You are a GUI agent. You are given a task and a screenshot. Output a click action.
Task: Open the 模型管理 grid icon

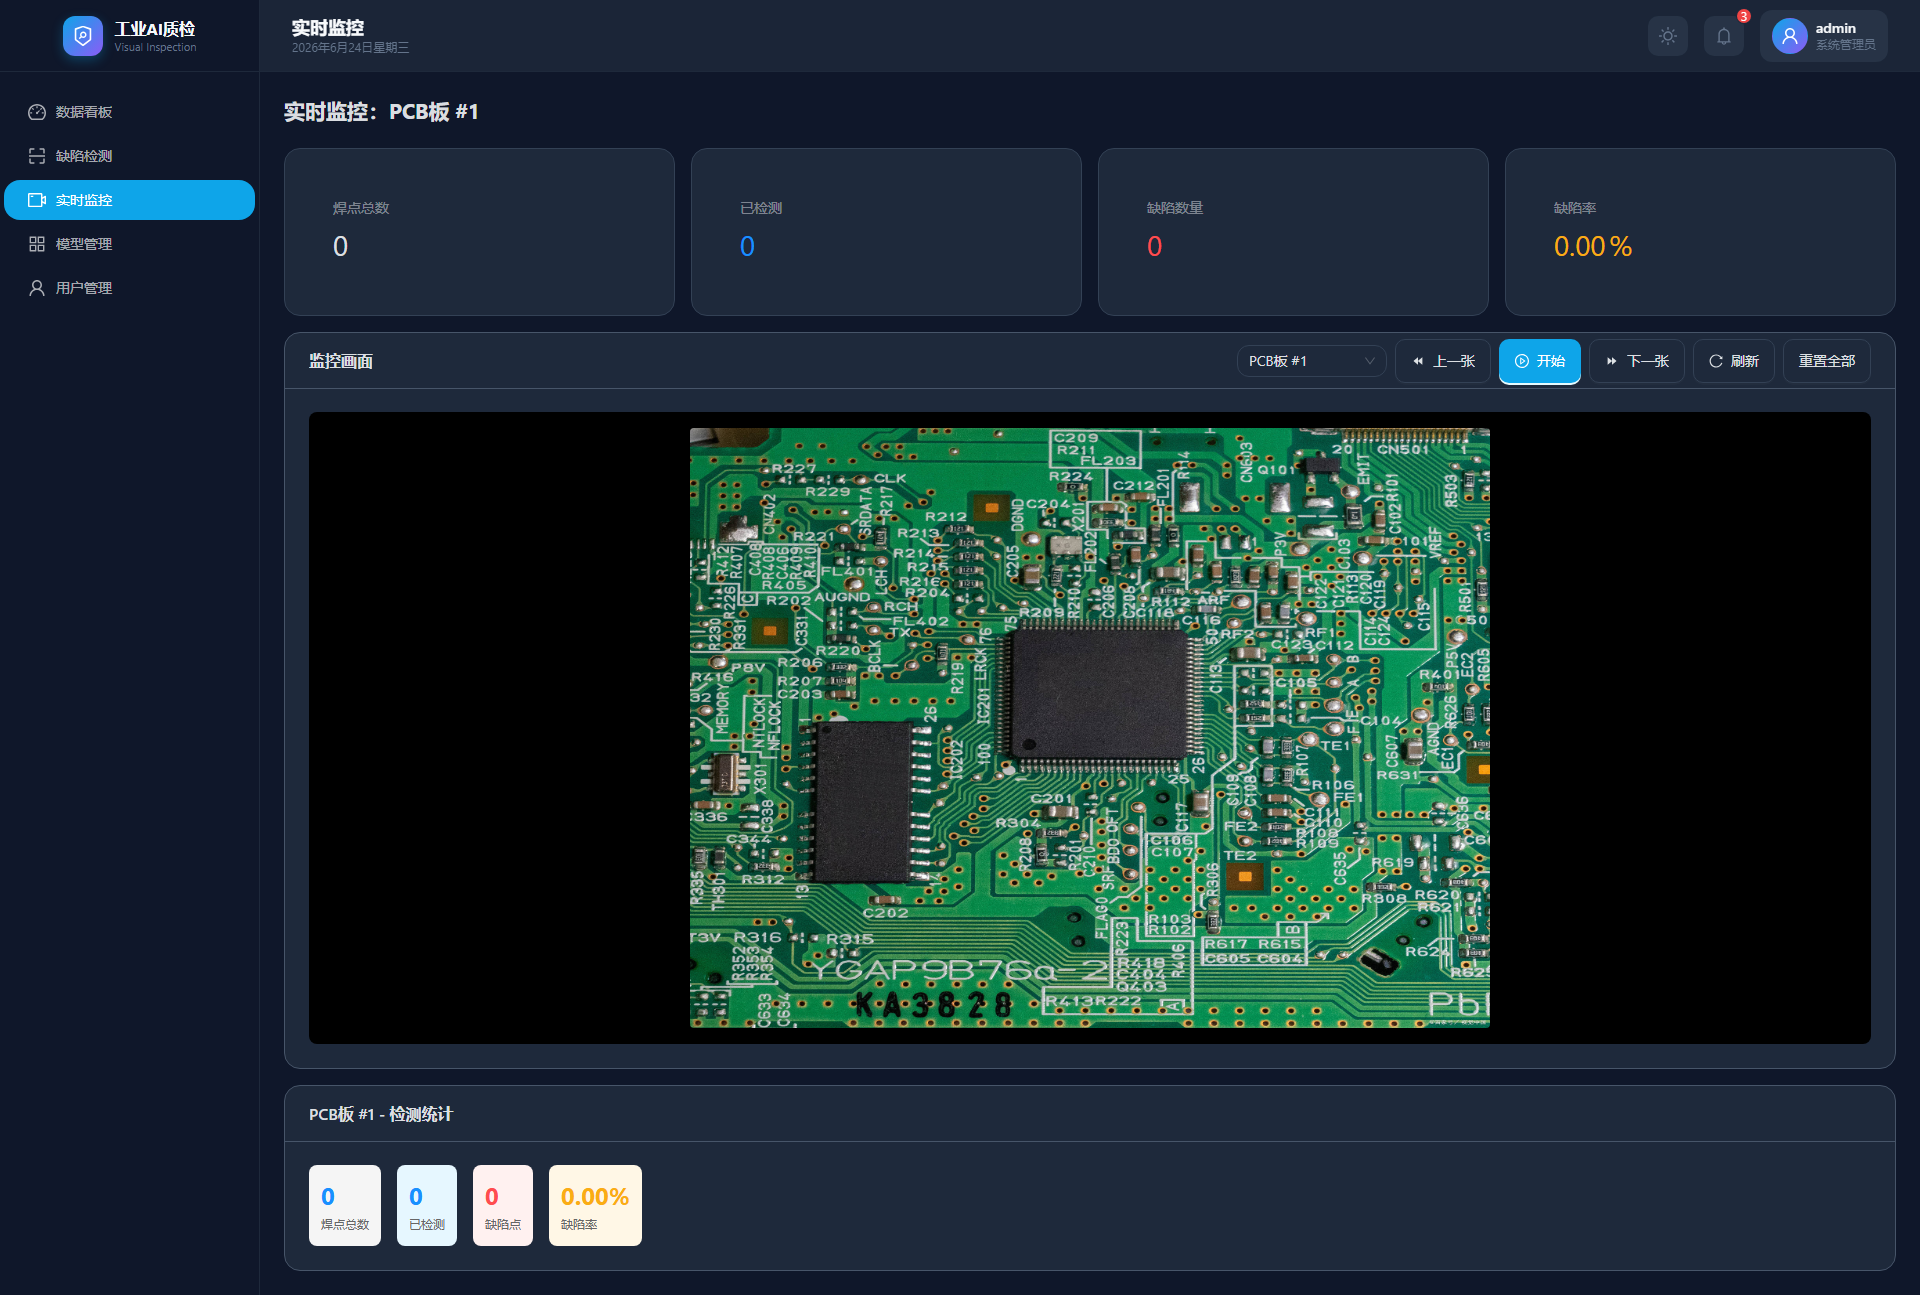tap(37, 244)
